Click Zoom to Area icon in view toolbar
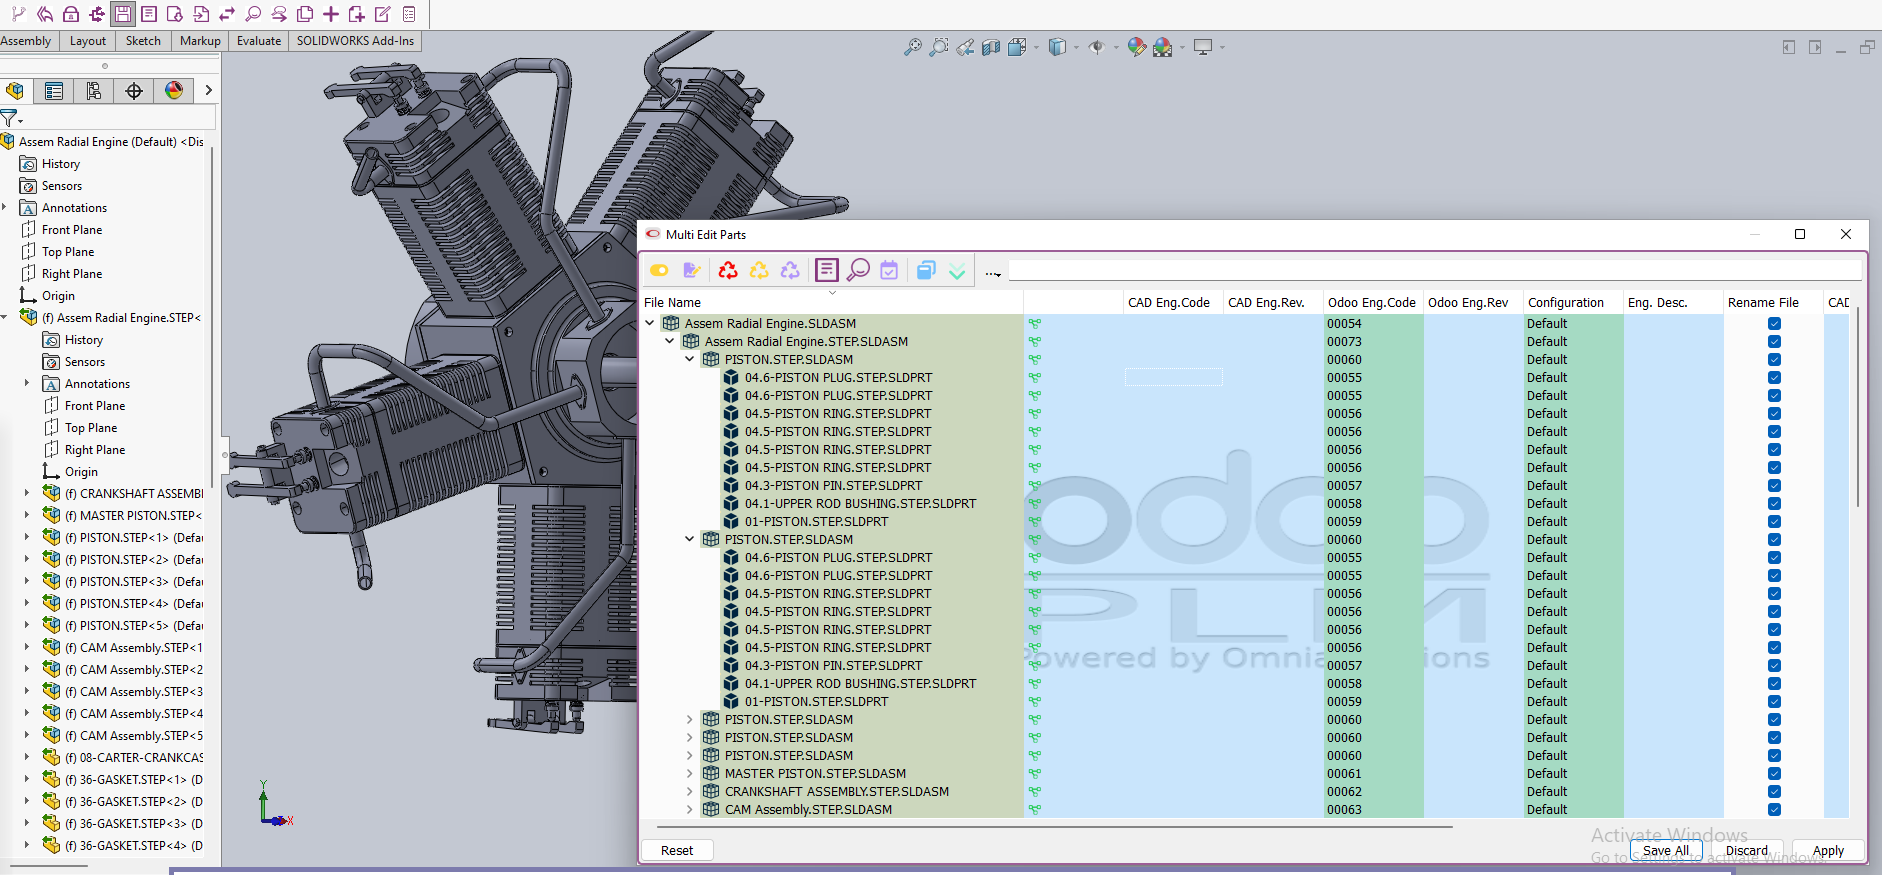Screen dimensions: 1882x875 pyautogui.click(x=938, y=47)
